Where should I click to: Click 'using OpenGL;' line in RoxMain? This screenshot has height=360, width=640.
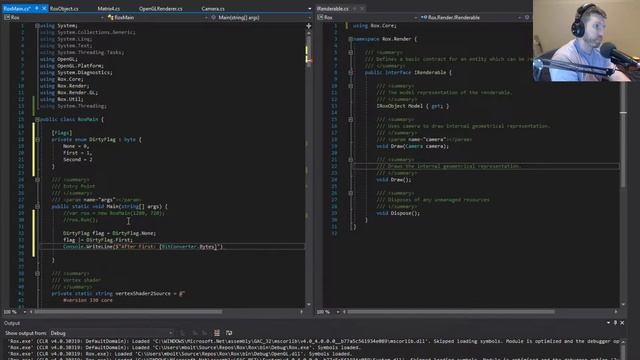pos(59,59)
